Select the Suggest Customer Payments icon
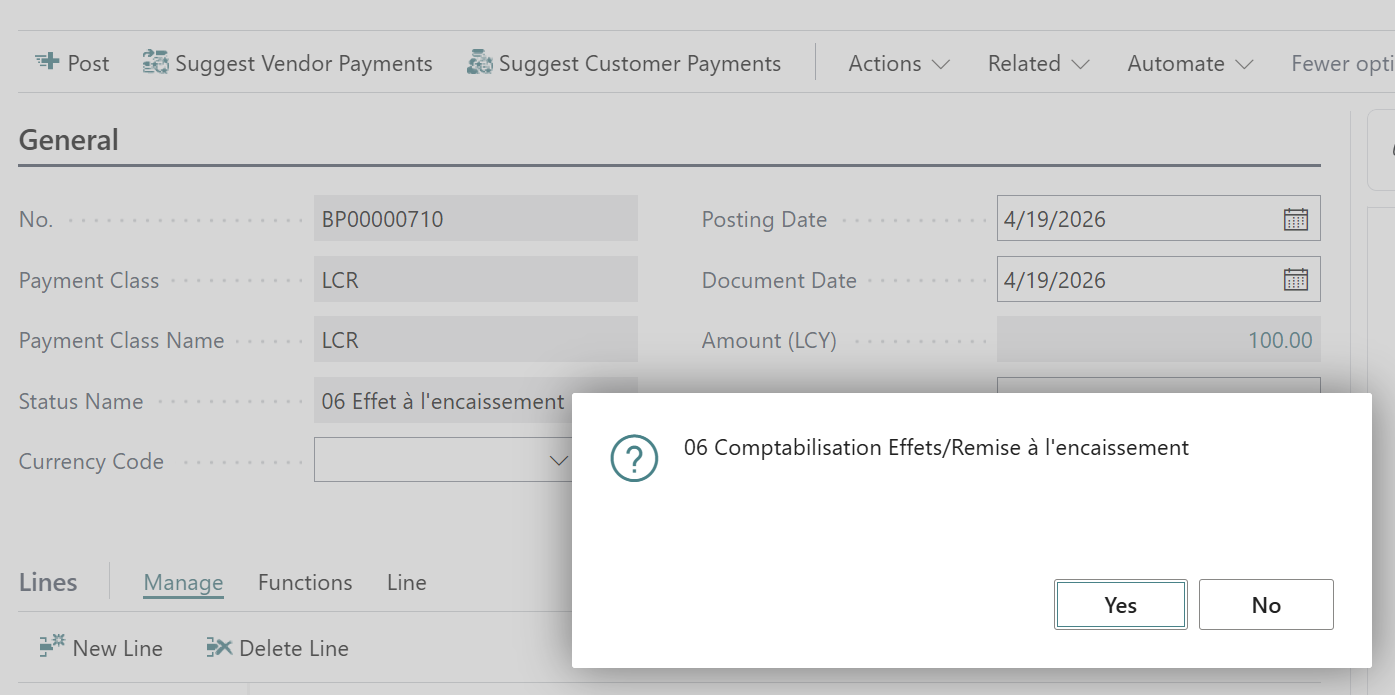 480,62
